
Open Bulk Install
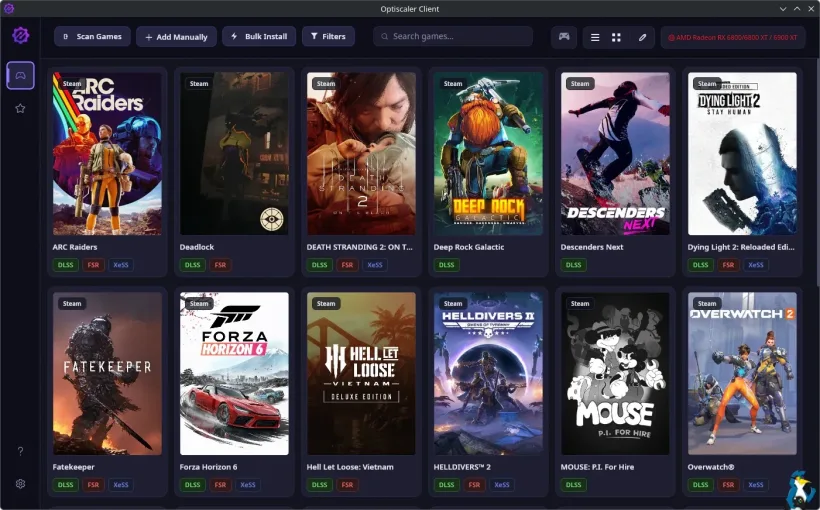pyautogui.click(x=259, y=37)
